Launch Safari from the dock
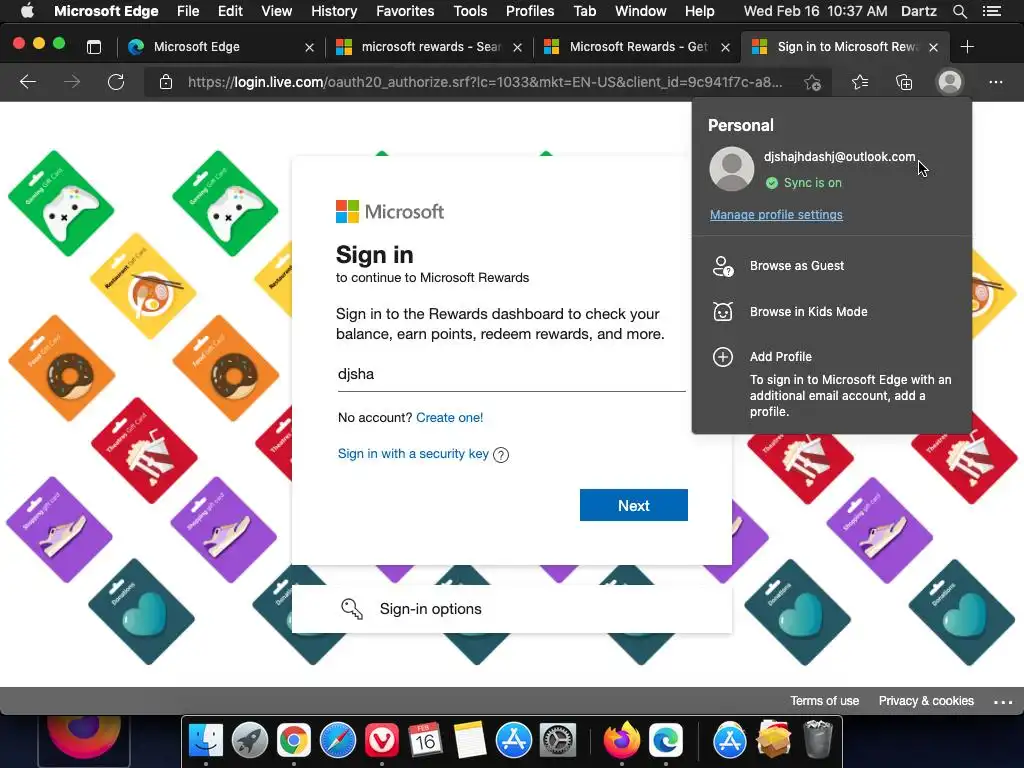Viewport: 1024px width, 768px height. (x=338, y=741)
